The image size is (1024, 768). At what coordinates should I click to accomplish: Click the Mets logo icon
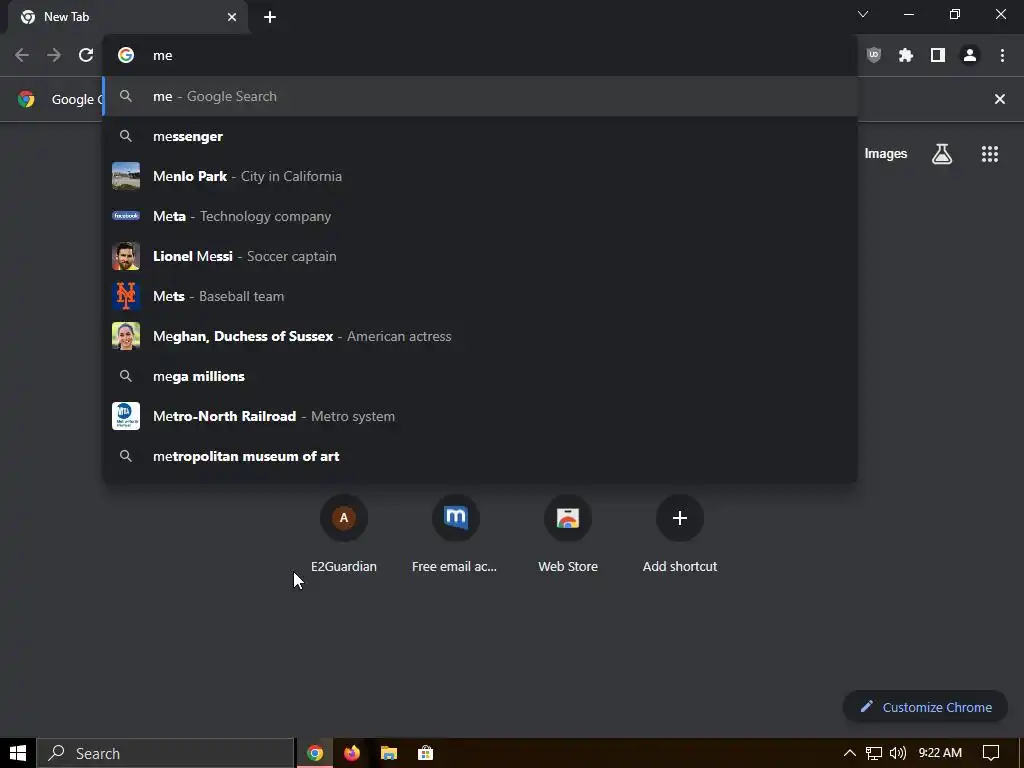point(126,296)
